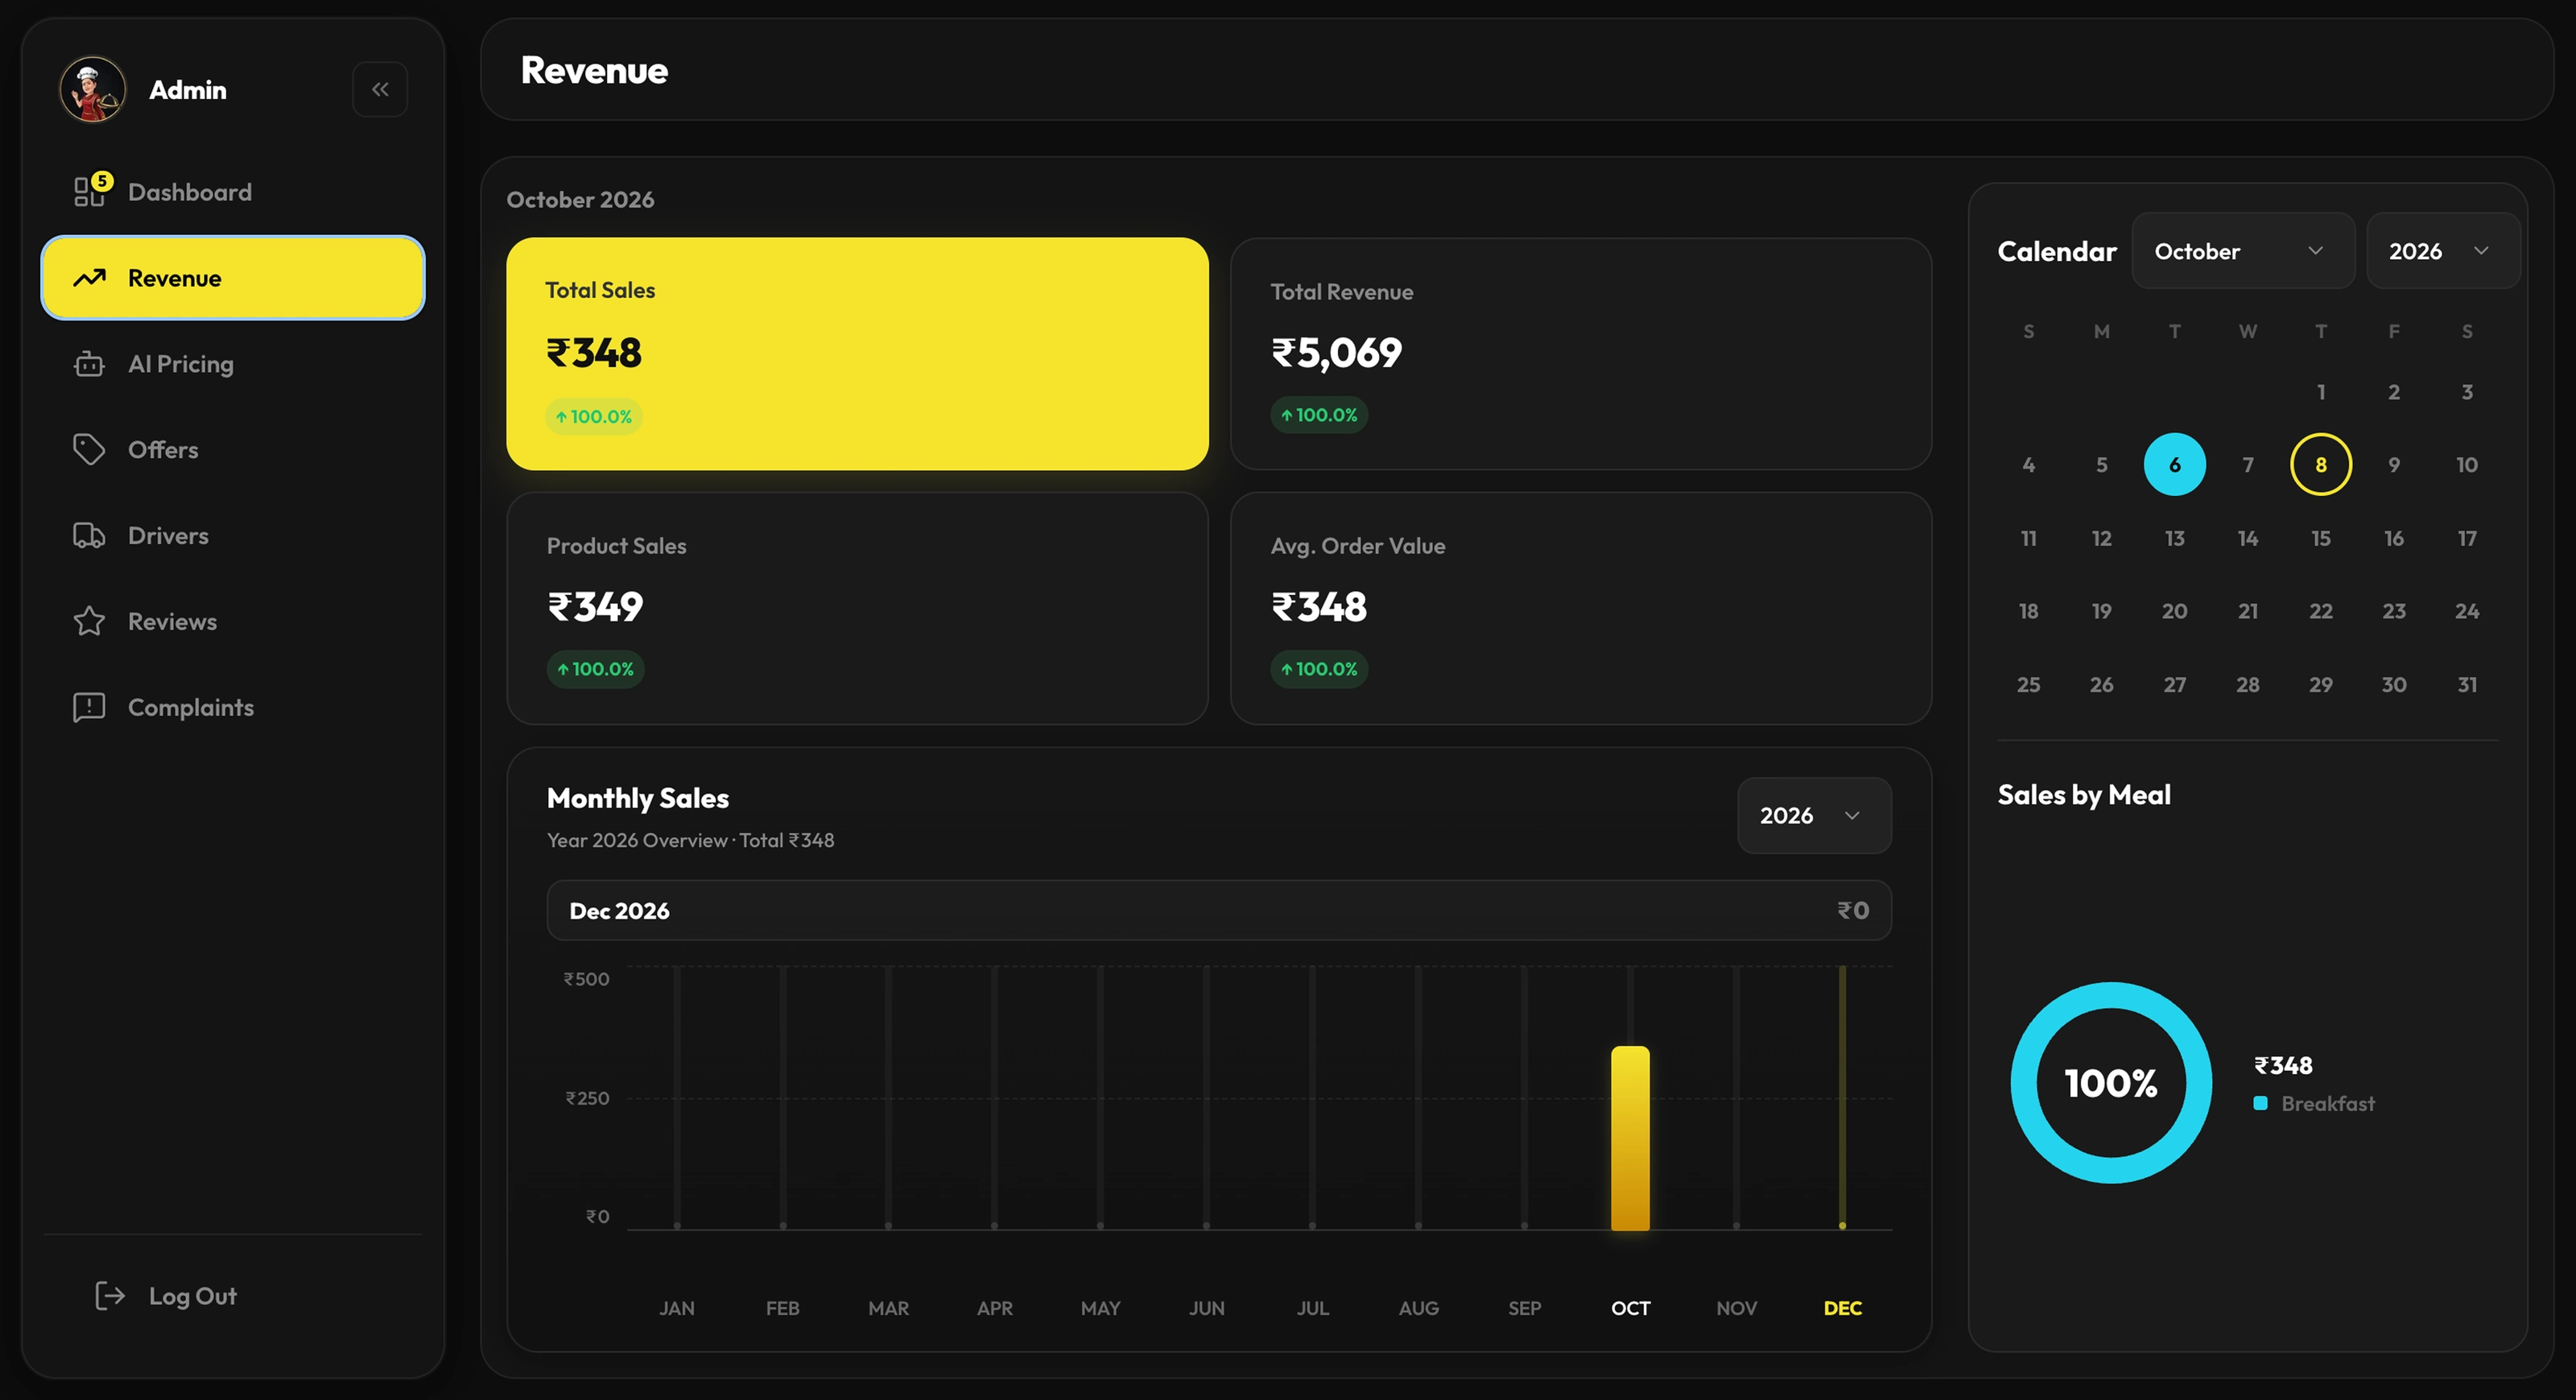The width and height of the screenshot is (2576, 1400).
Task: Navigate to the Drivers page
Action: pyautogui.click(x=233, y=536)
